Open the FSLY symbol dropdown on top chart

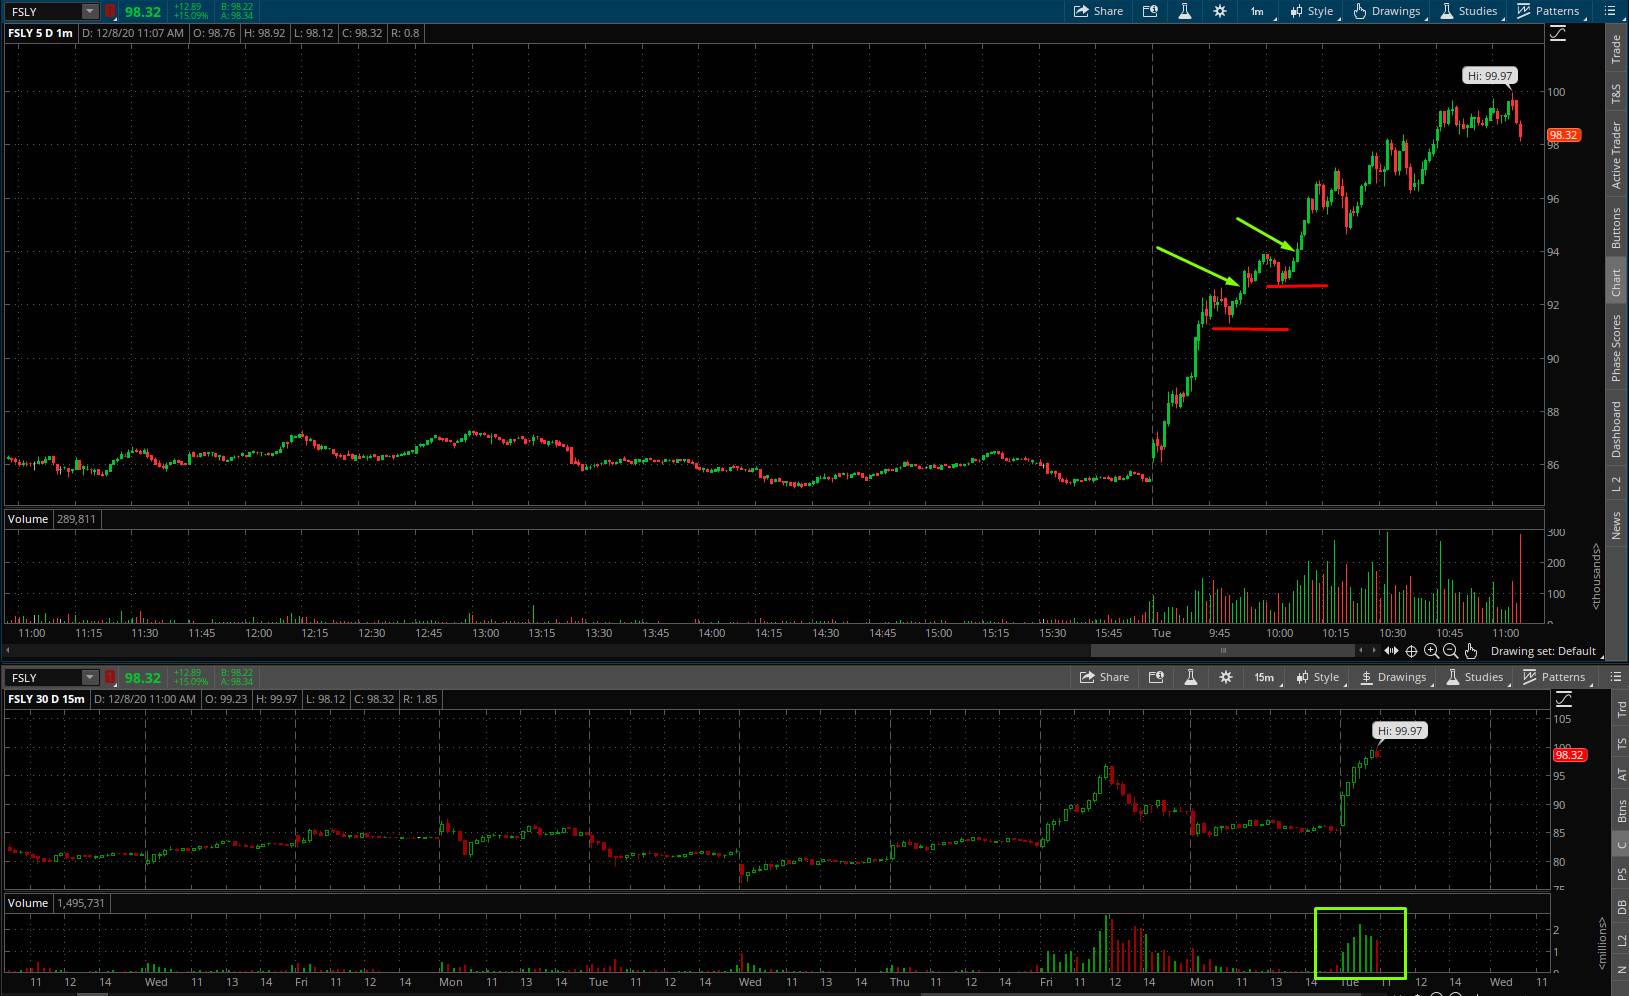tap(90, 11)
